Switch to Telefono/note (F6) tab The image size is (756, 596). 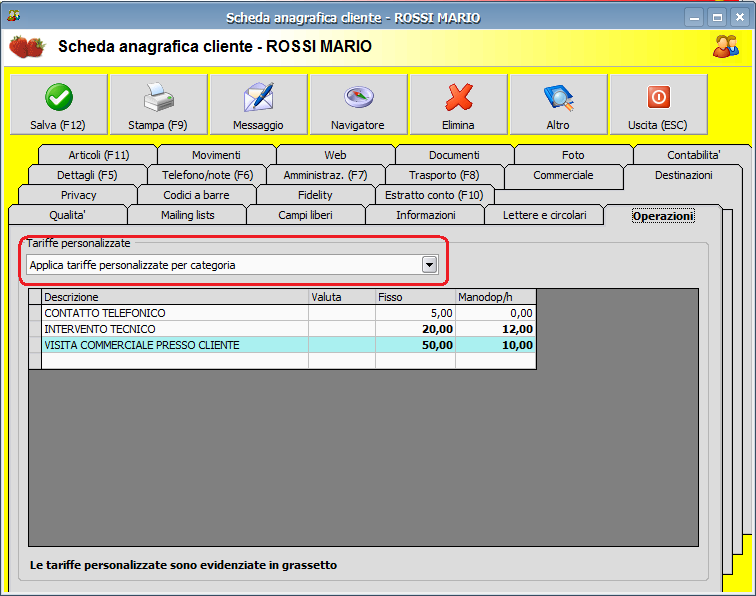pos(207,175)
